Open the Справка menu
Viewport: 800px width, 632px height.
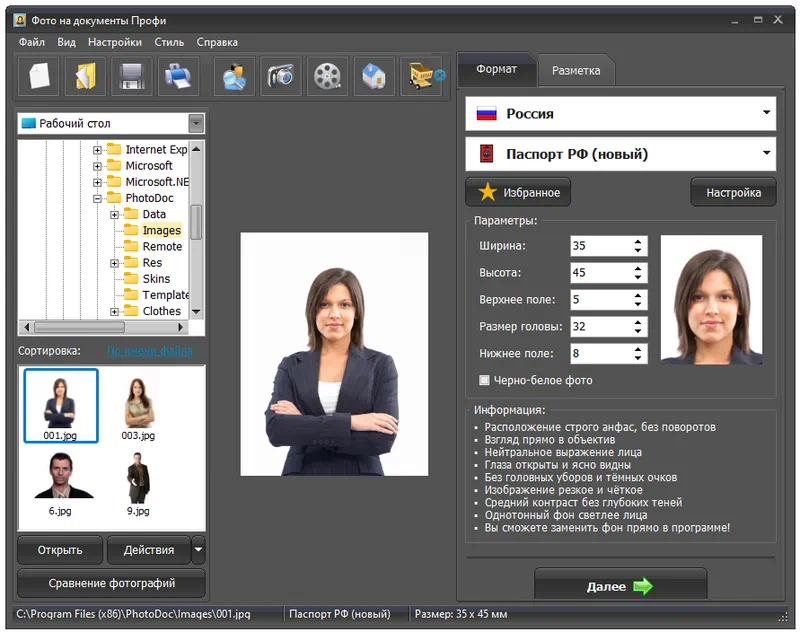[x=217, y=42]
